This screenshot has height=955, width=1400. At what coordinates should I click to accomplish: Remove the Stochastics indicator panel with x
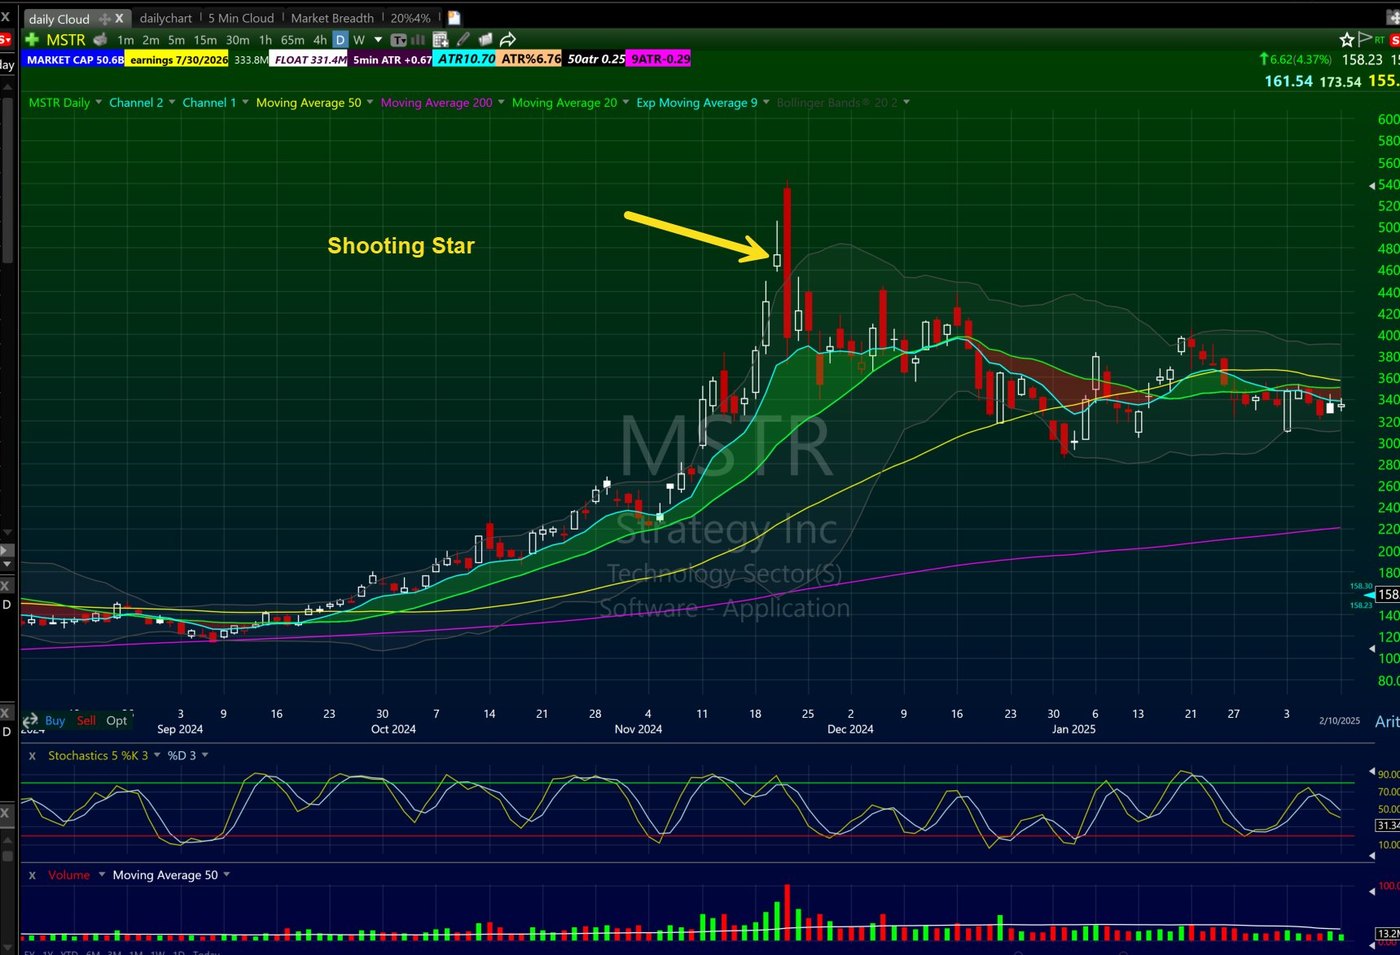click(32, 756)
